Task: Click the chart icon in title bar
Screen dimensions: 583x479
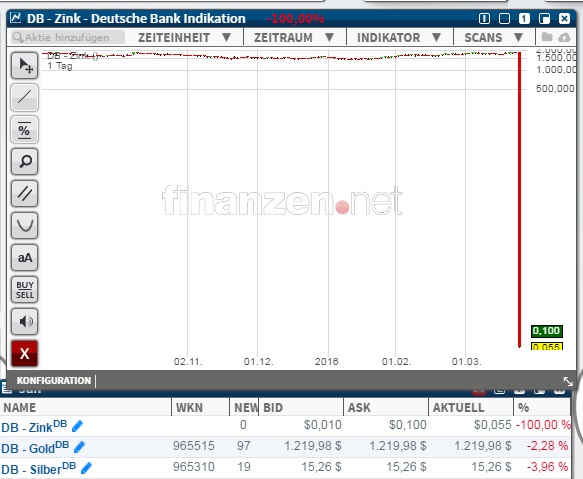Action: click(x=16, y=17)
